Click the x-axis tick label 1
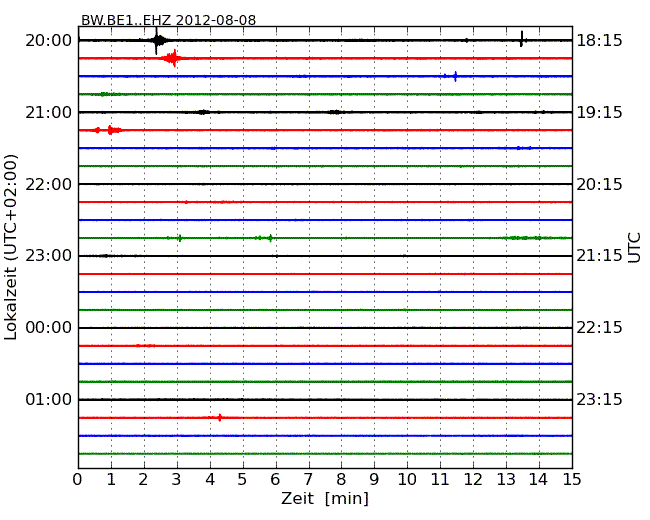The width and height of the screenshot is (650, 520). click(111, 479)
